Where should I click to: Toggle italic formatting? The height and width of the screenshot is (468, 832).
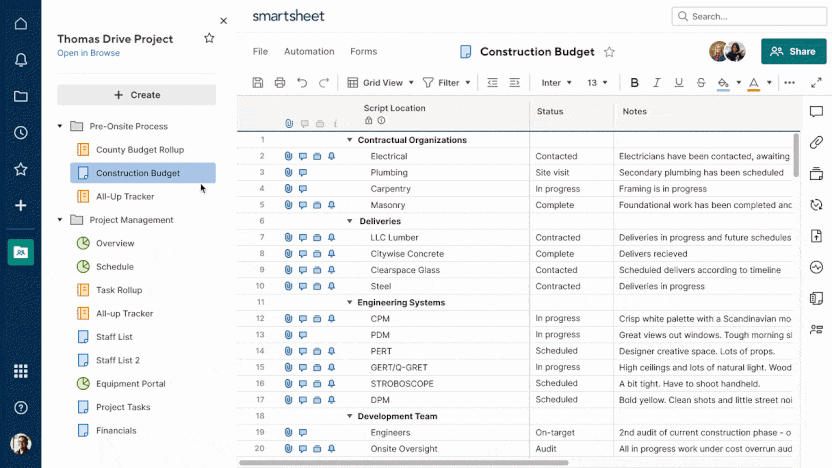(656, 82)
